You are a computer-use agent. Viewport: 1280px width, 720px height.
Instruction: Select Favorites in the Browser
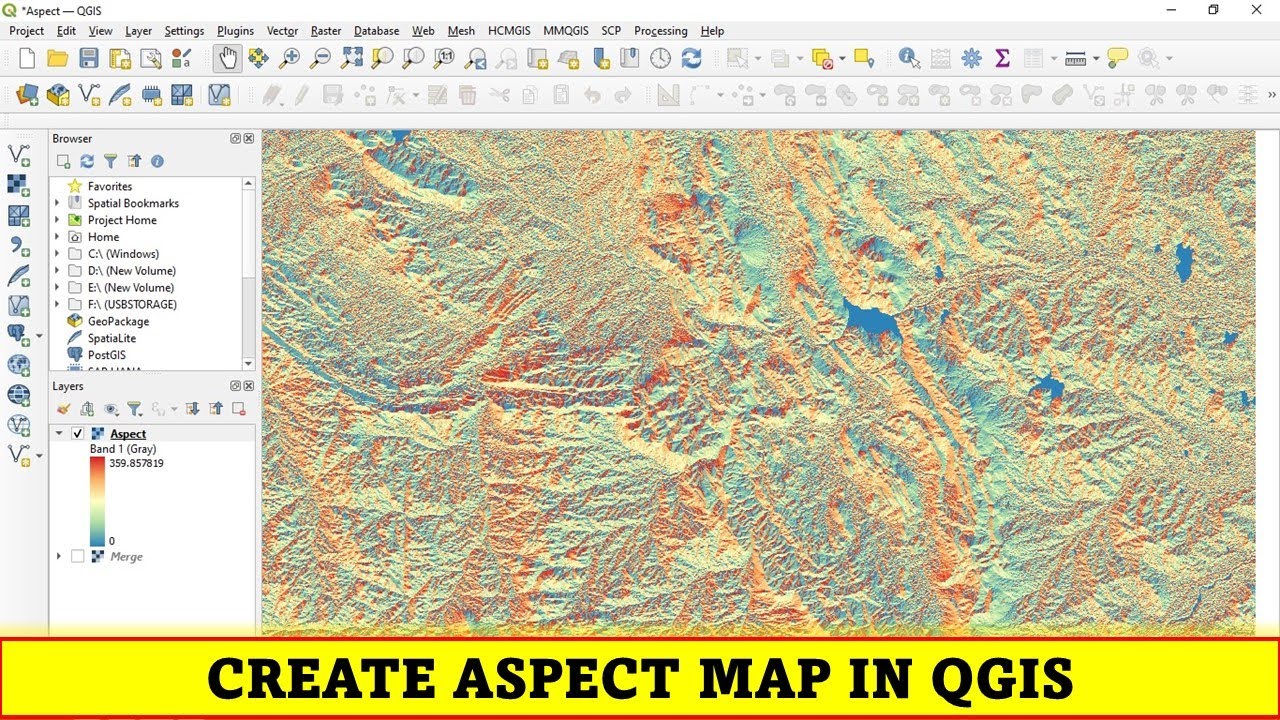[110, 186]
